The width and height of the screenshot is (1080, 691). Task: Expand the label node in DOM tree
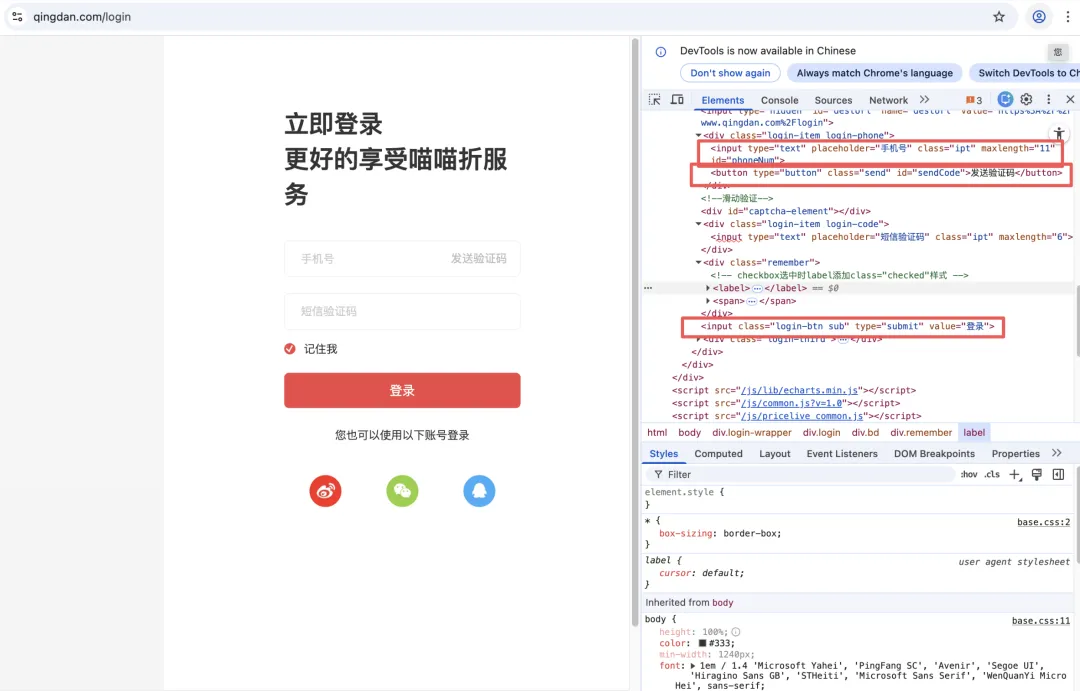708,288
